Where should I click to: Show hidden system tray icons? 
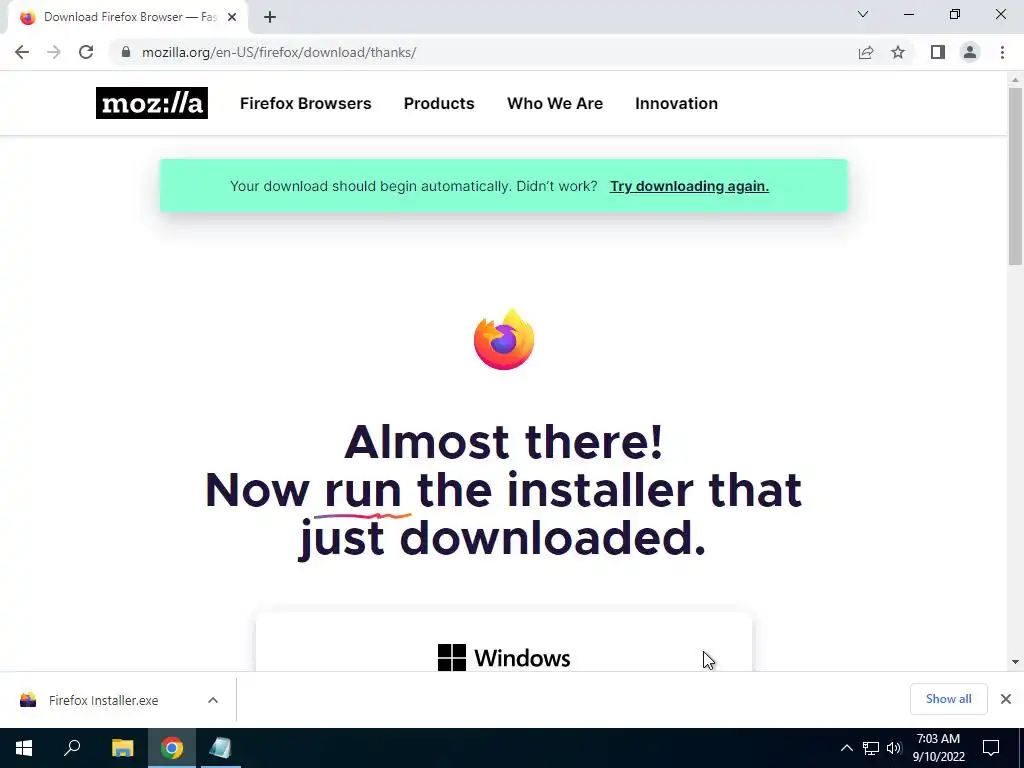tap(846, 748)
